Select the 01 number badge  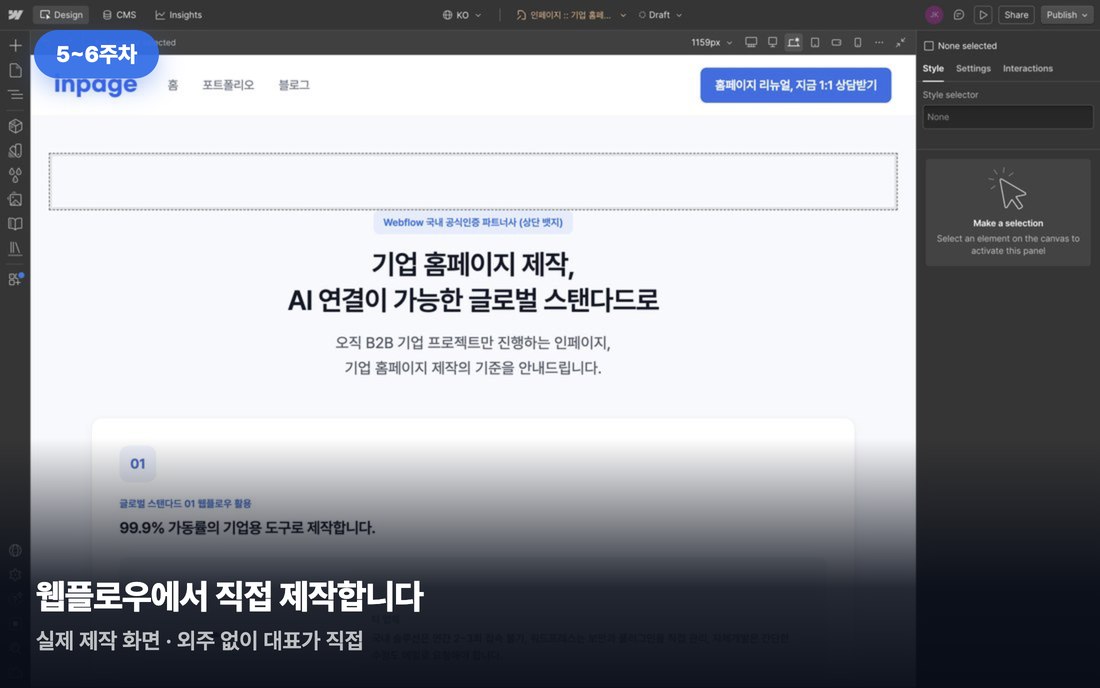pyautogui.click(x=138, y=464)
